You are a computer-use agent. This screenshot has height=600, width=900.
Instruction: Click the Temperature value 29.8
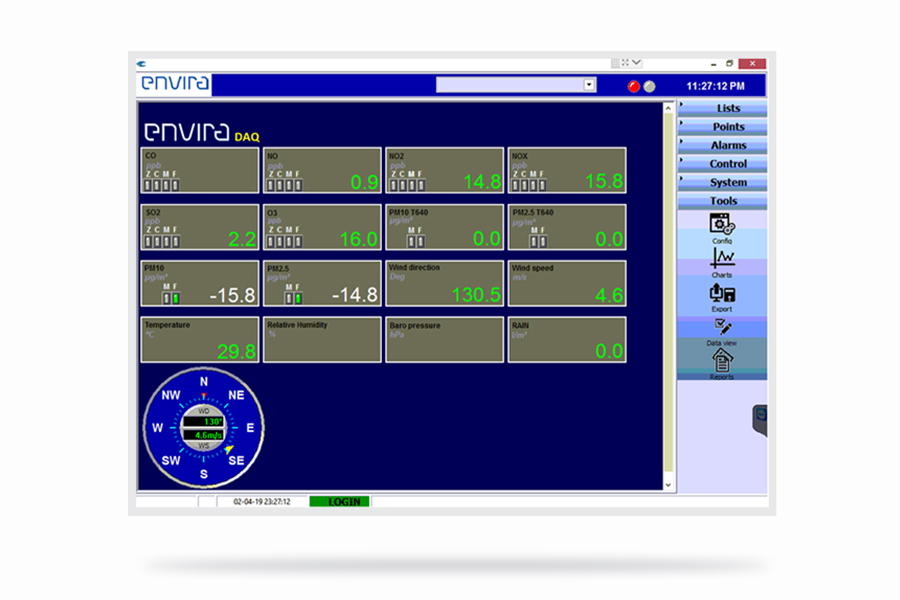pos(236,351)
